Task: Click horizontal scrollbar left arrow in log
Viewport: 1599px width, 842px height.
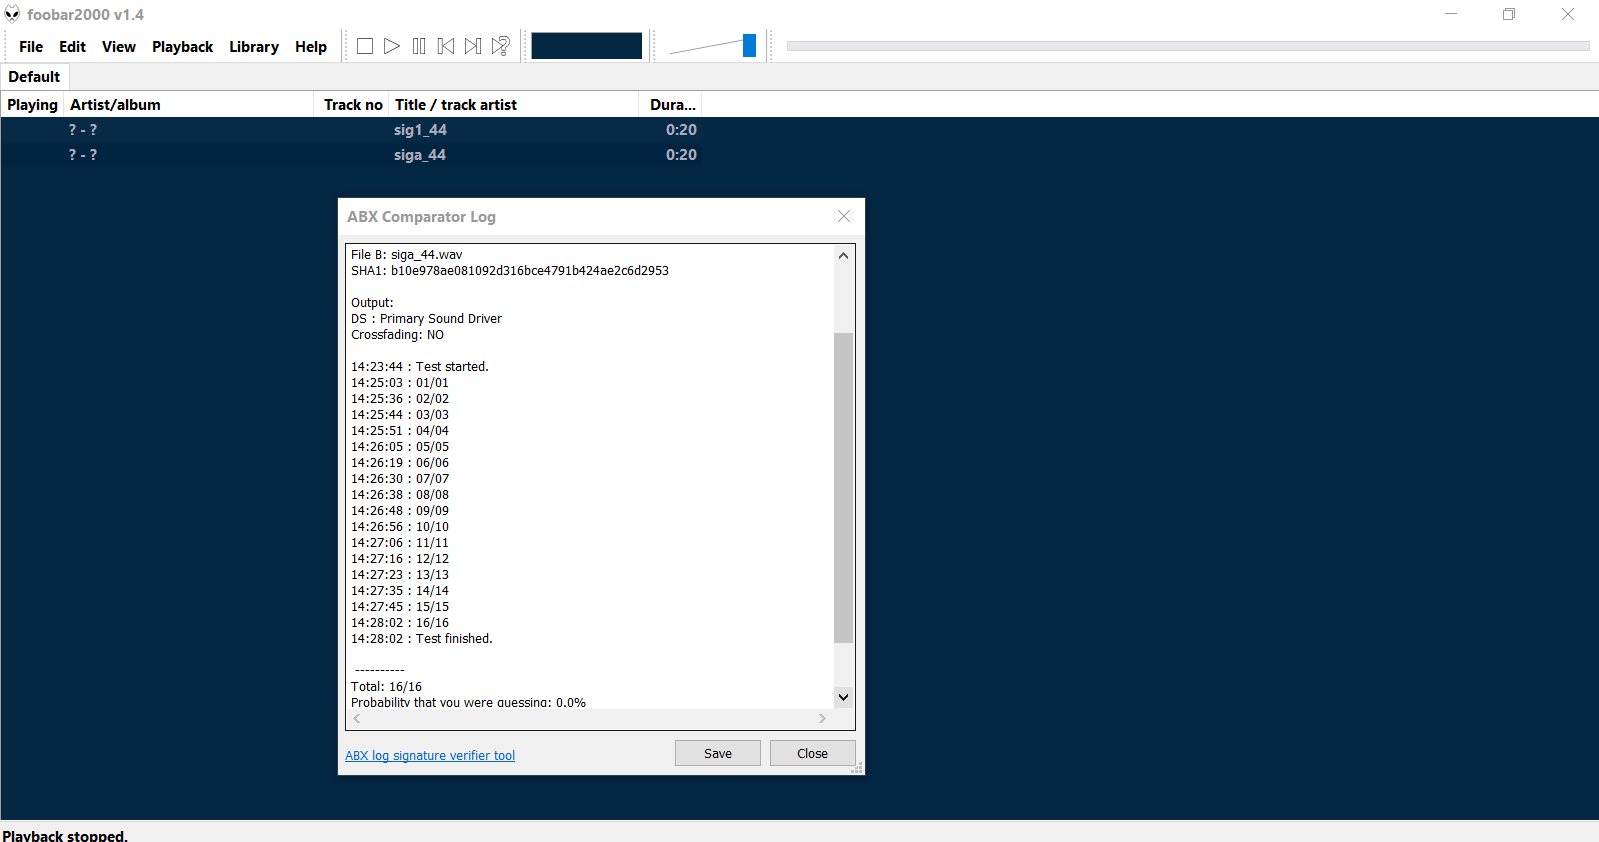Action: click(356, 718)
